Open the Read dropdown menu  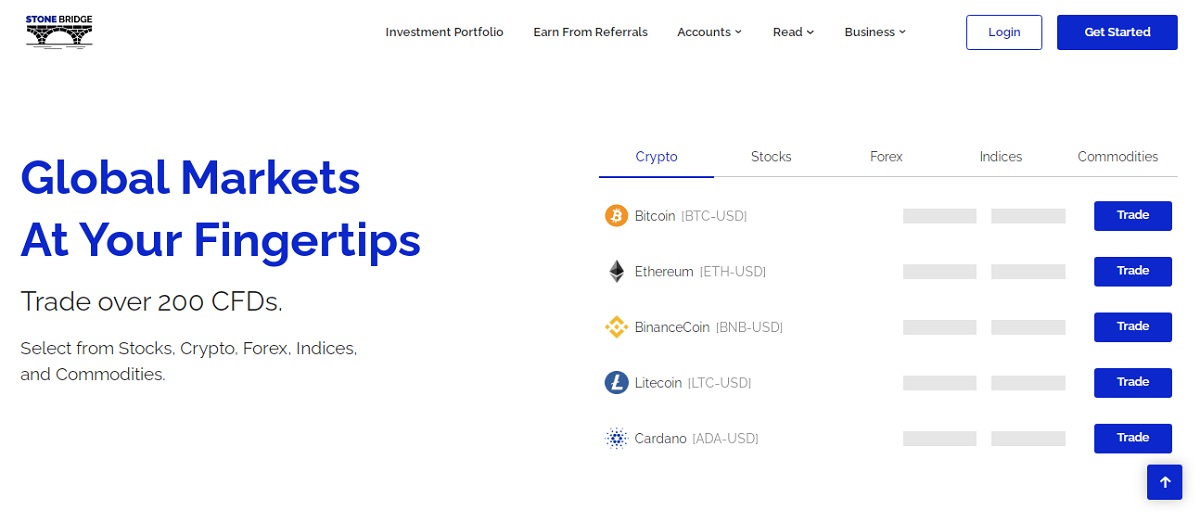(793, 32)
